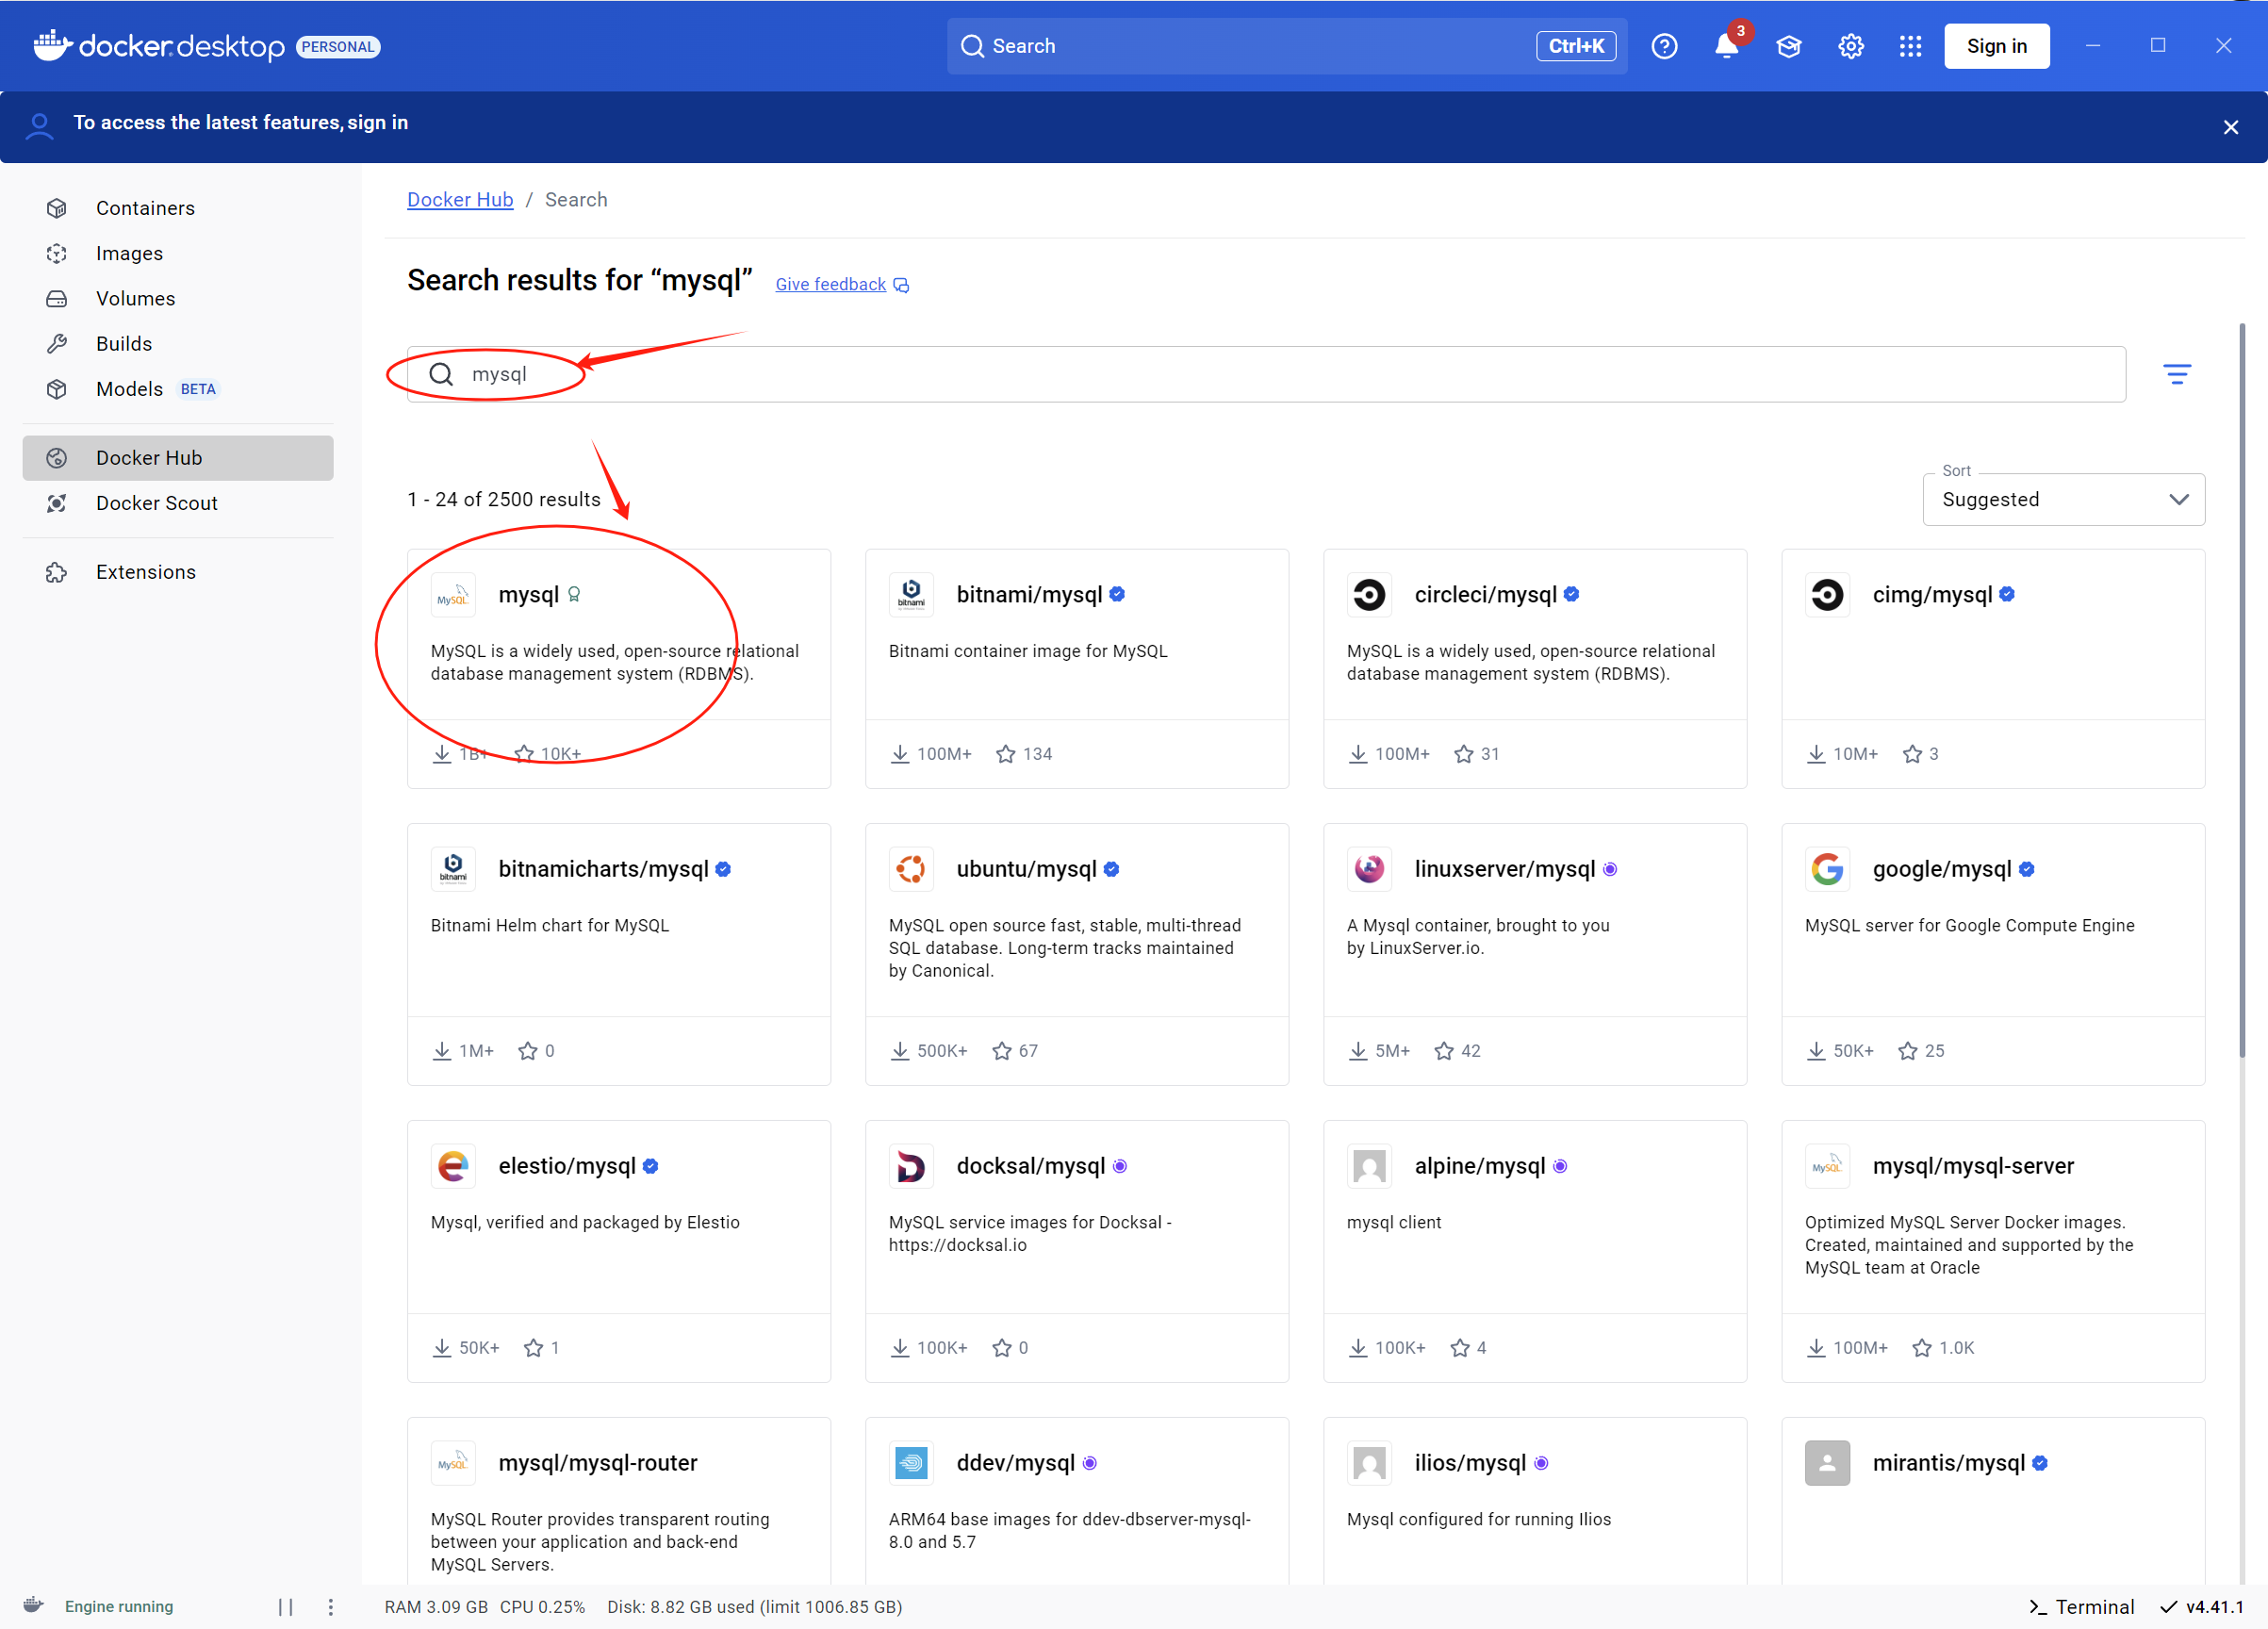Screen dimensions: 2268x1629
Task: Pause the Docker engine from status bar
Action: click(285, 1606)
